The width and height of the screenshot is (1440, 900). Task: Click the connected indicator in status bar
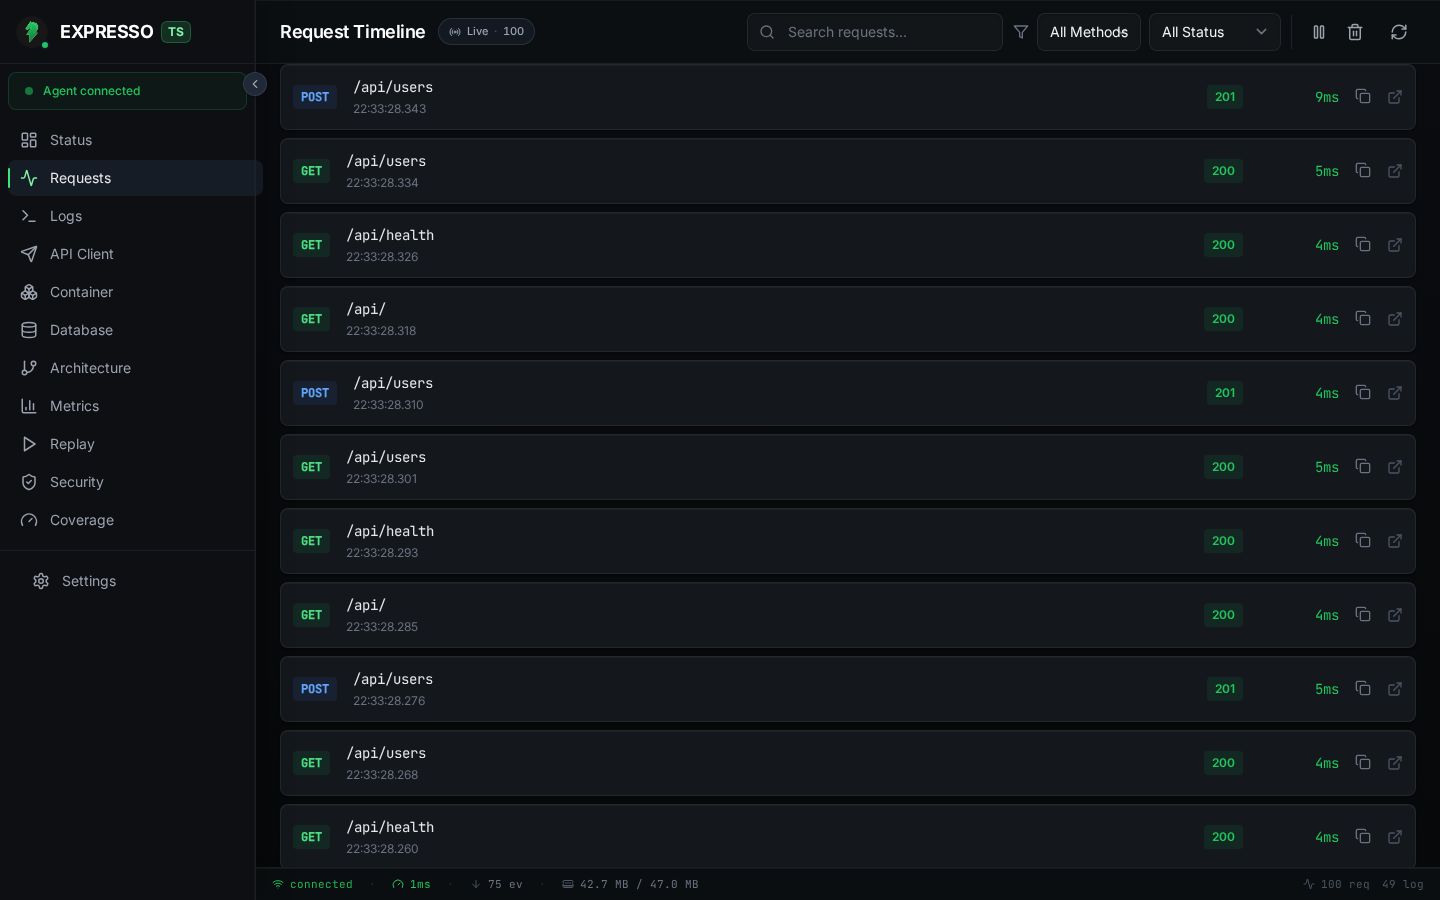313,884
